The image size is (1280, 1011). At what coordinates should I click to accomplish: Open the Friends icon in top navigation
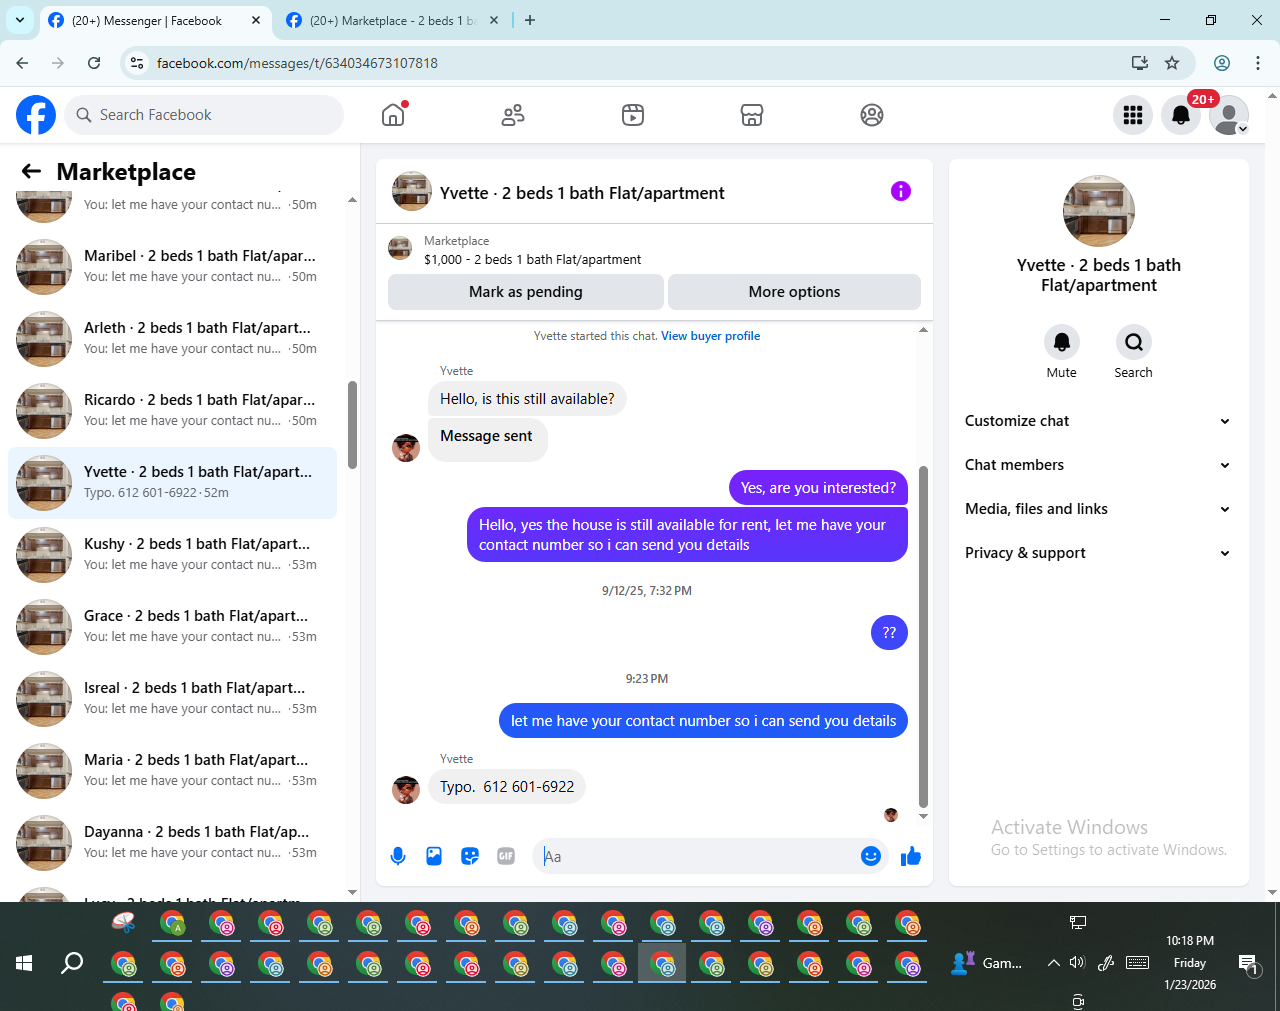tap(513, 115)
